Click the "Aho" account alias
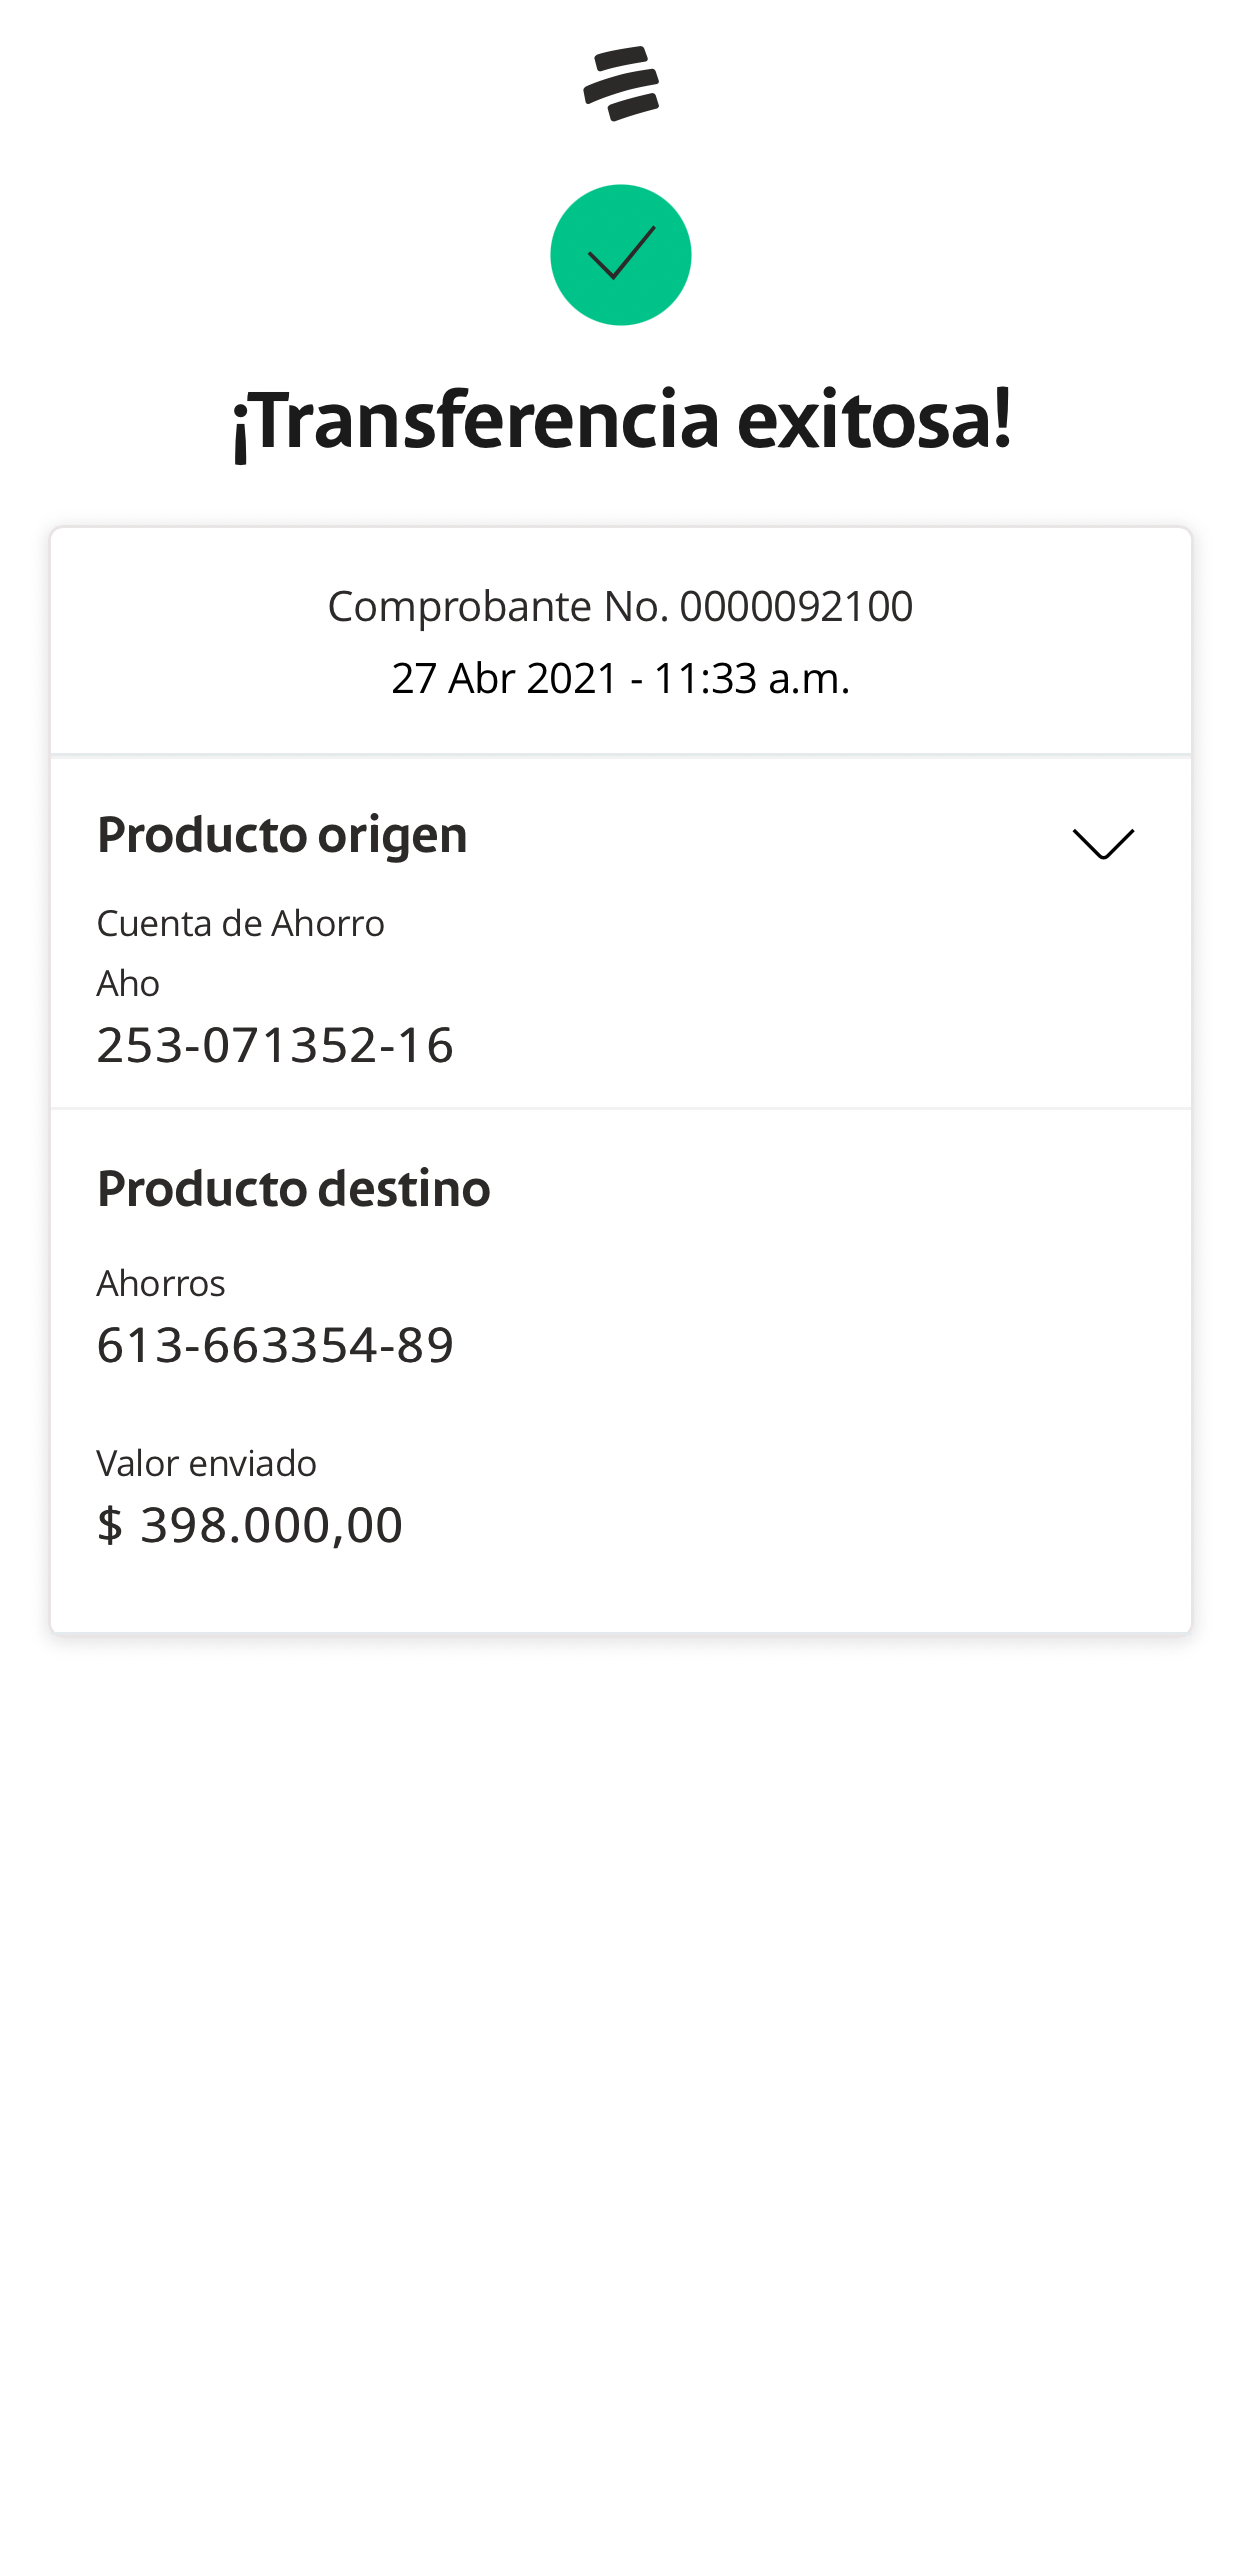 click(x=128, y=984)
